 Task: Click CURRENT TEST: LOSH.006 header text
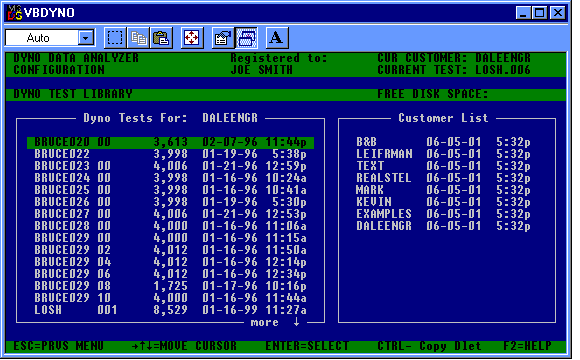454,70
